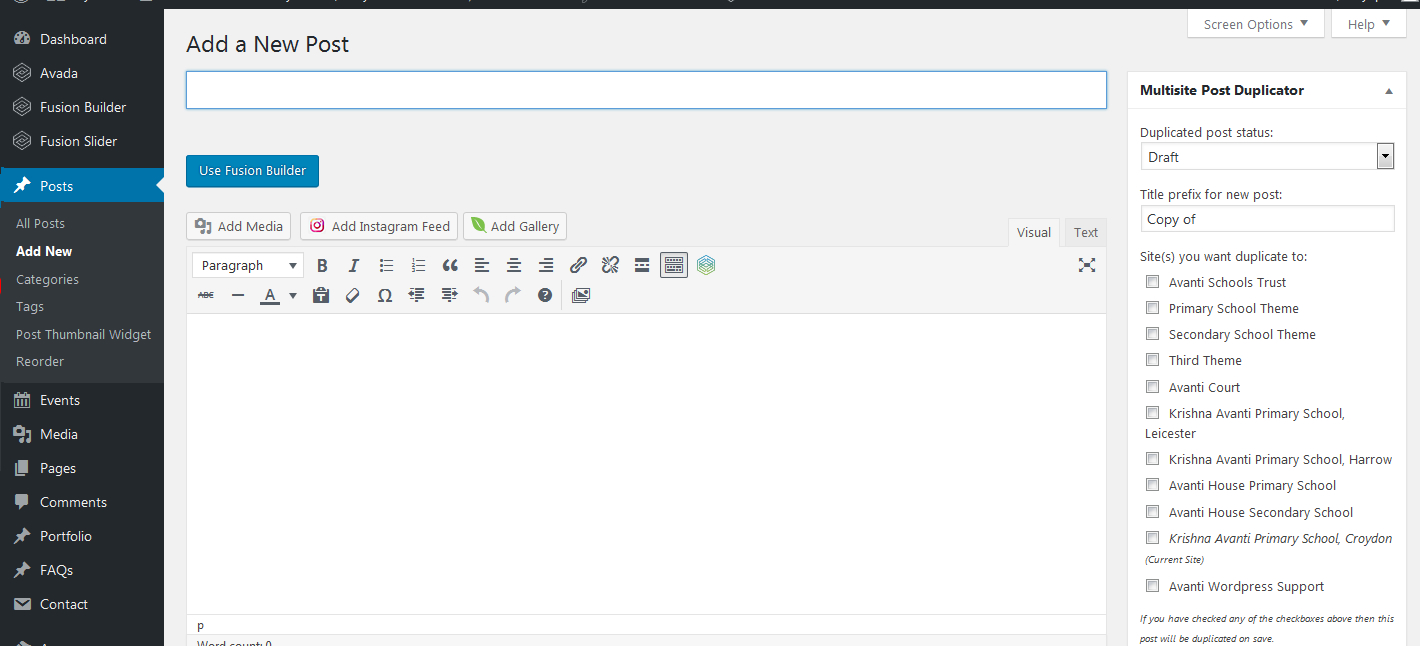Check the Avanti Court site

click(x=1153, y=386)
